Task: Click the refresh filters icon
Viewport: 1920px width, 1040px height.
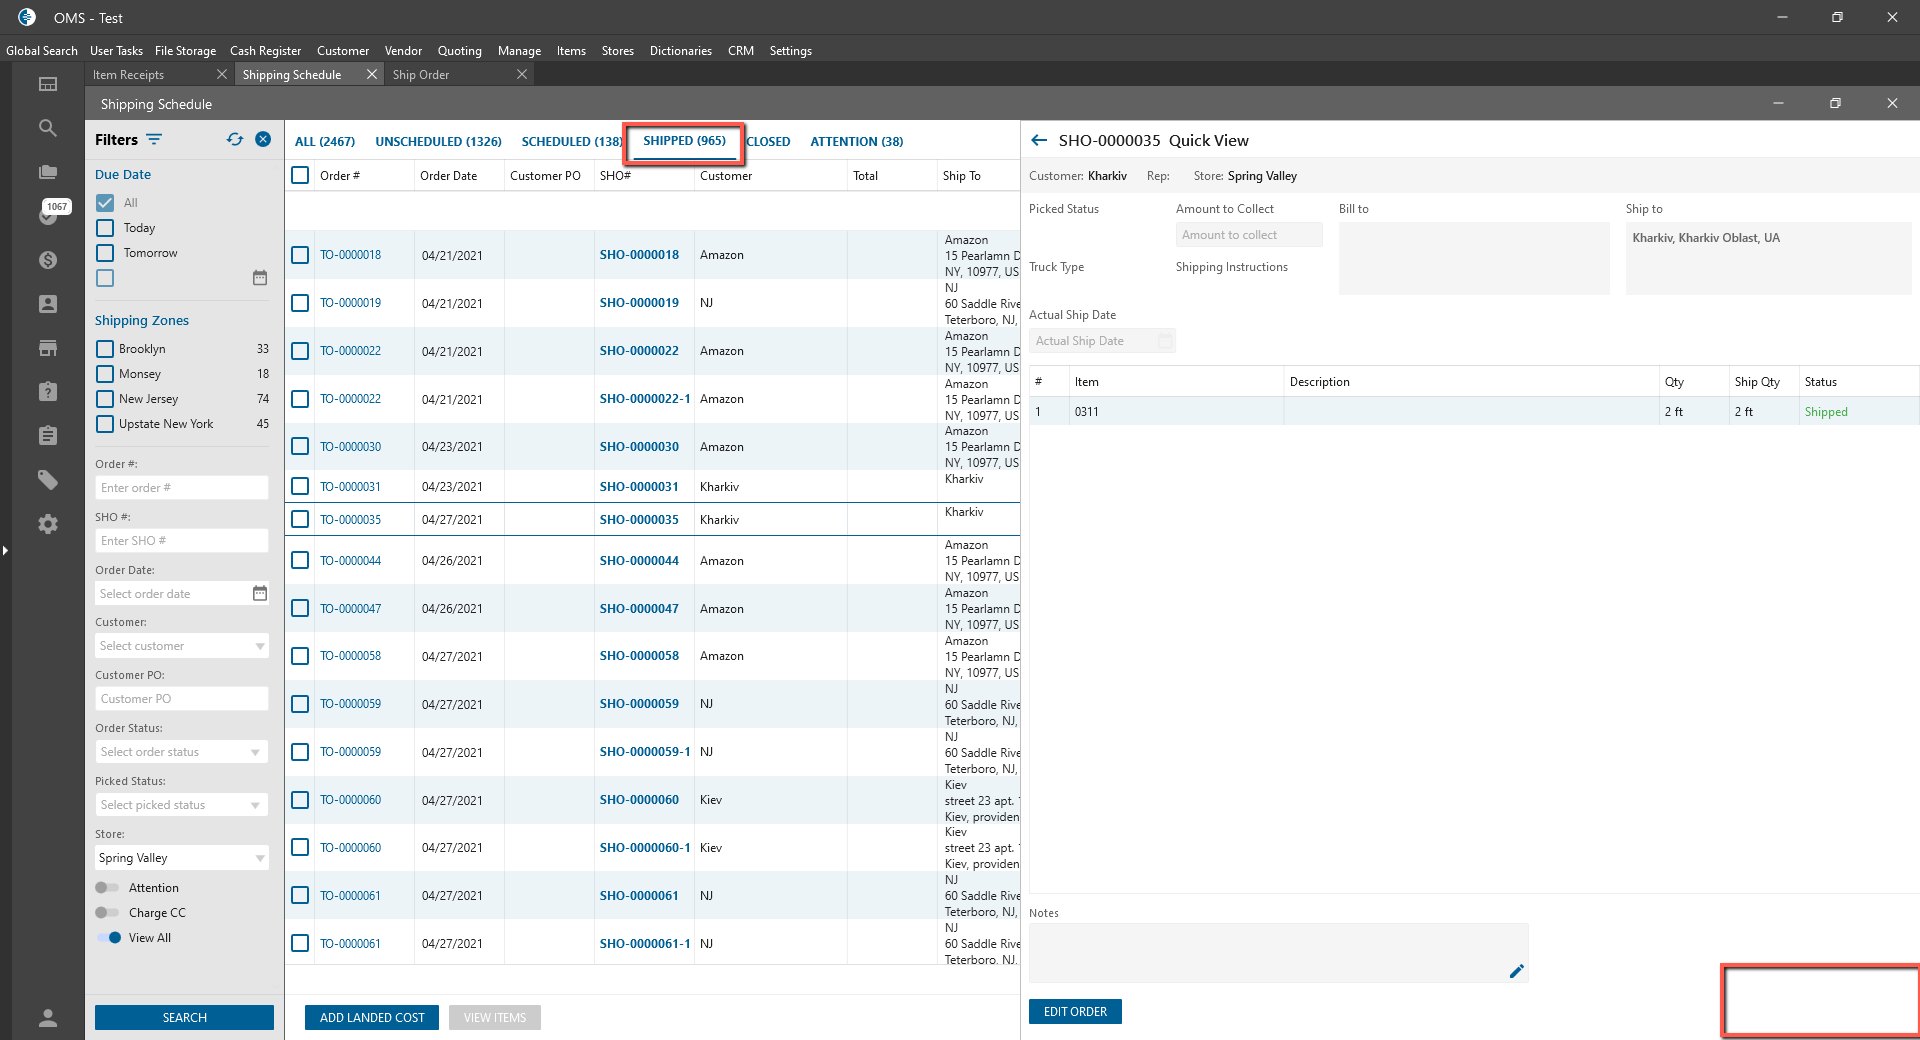Action: pos(235,140)
